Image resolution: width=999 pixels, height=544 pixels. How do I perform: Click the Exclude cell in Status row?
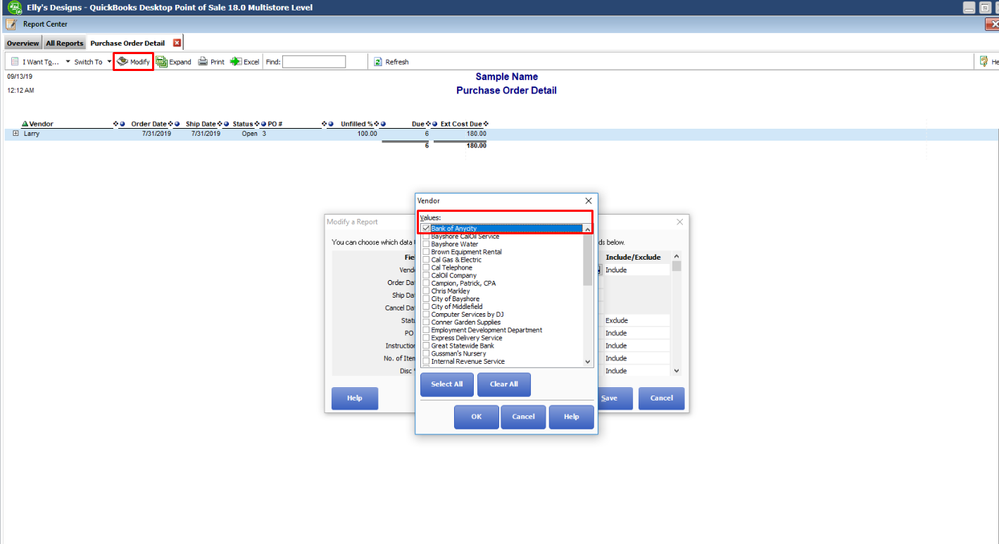pyautogui.click(x=635, y=320)
